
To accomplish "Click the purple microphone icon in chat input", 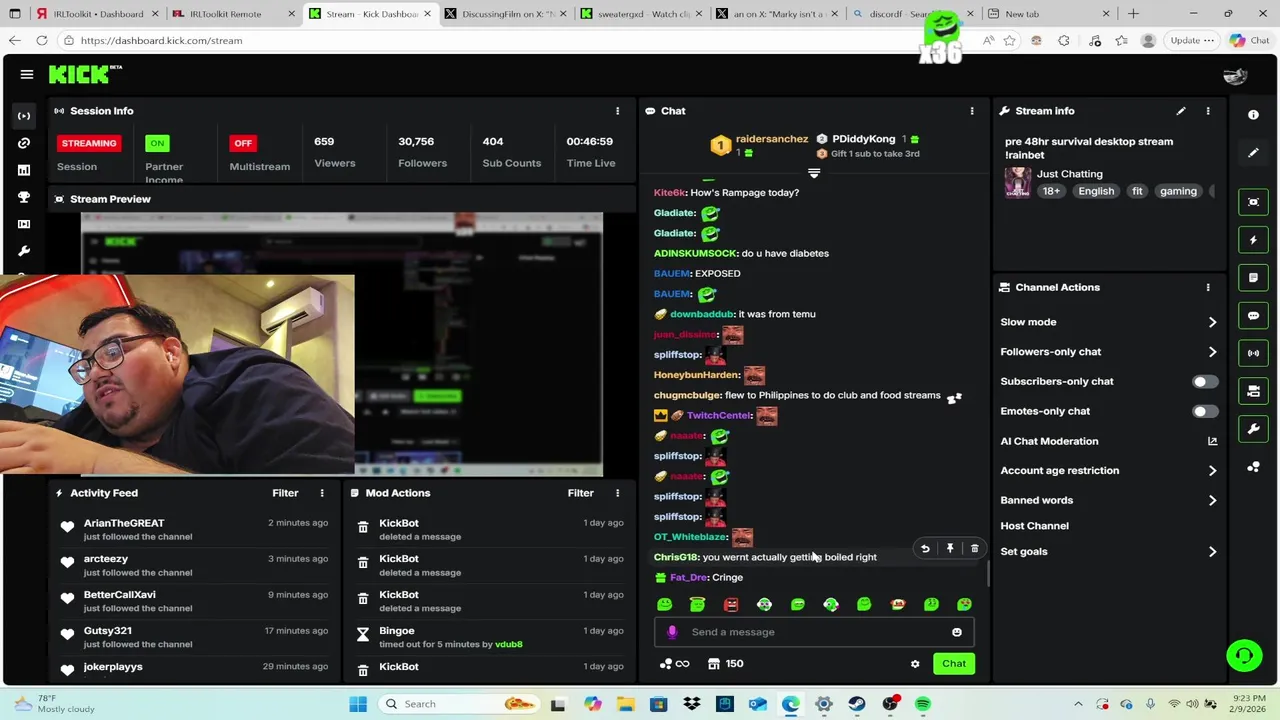I will pos(672,632).
